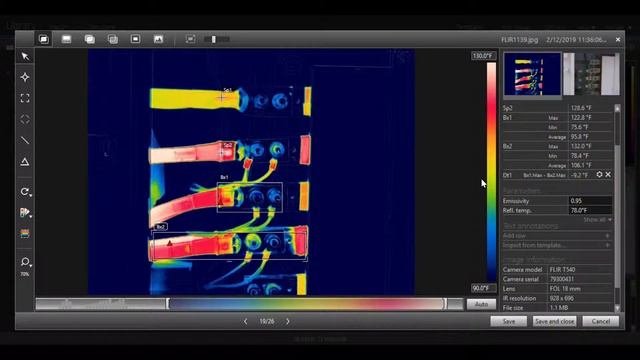Switch to plain Thermal image mode

(67, 39)
